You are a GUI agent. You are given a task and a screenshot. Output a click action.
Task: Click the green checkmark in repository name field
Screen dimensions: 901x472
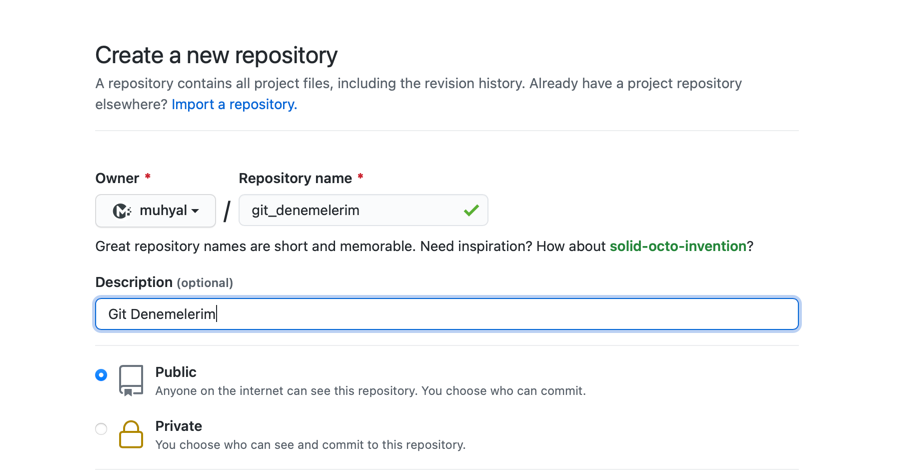click(x=471, y=211)
